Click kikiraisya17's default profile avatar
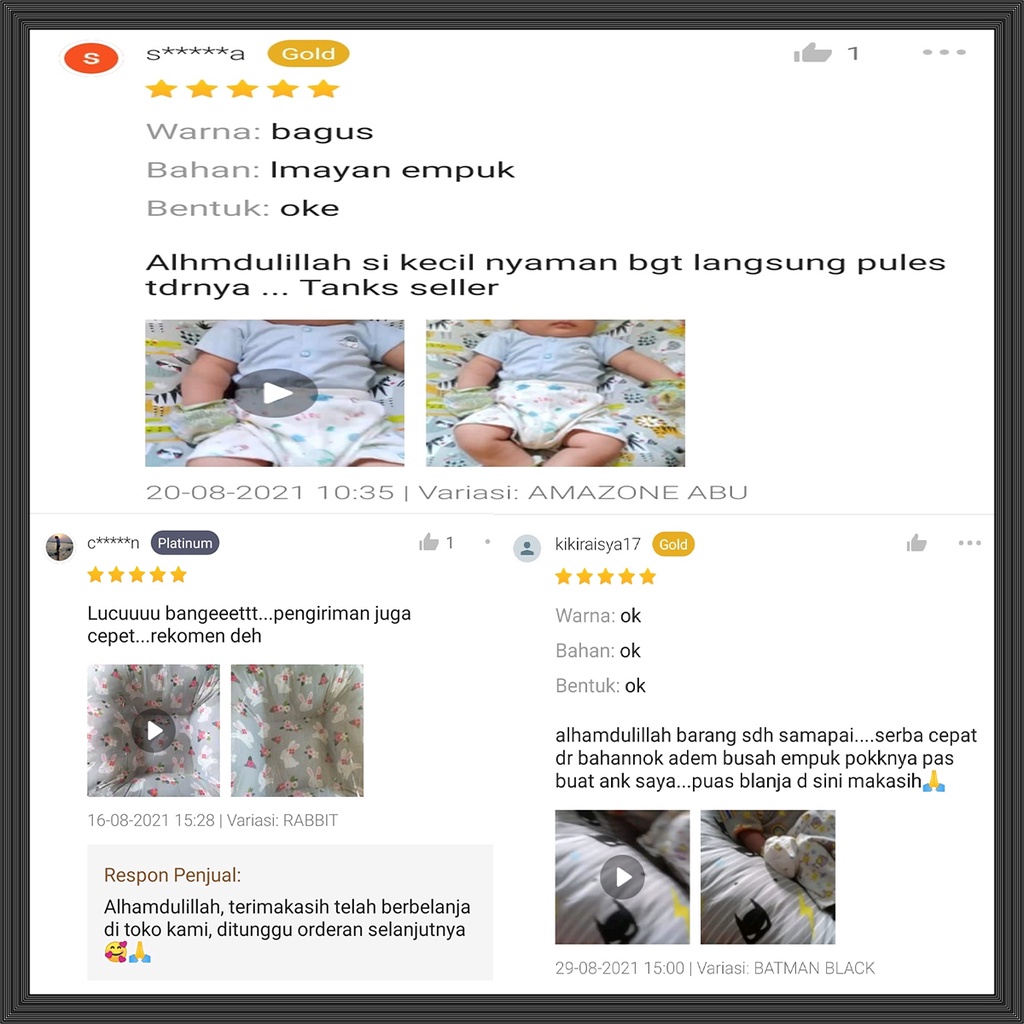Viewport: 1024px width, 1024px height. [527, 548]
